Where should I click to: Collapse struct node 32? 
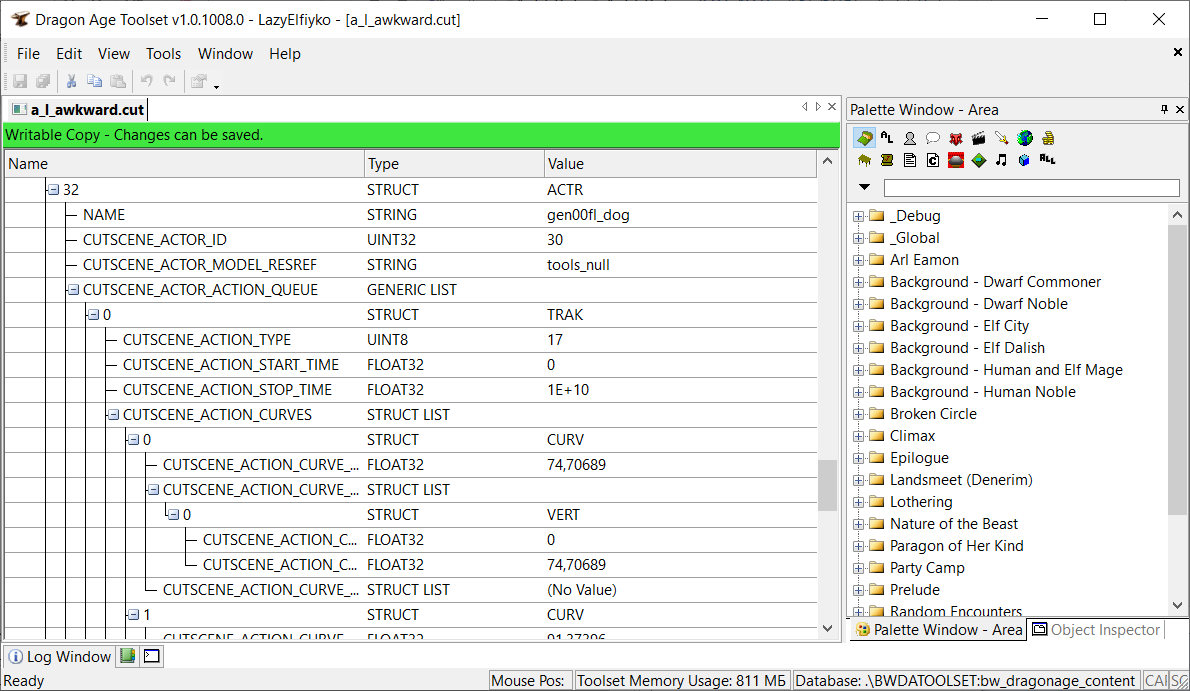pos(53,190)
